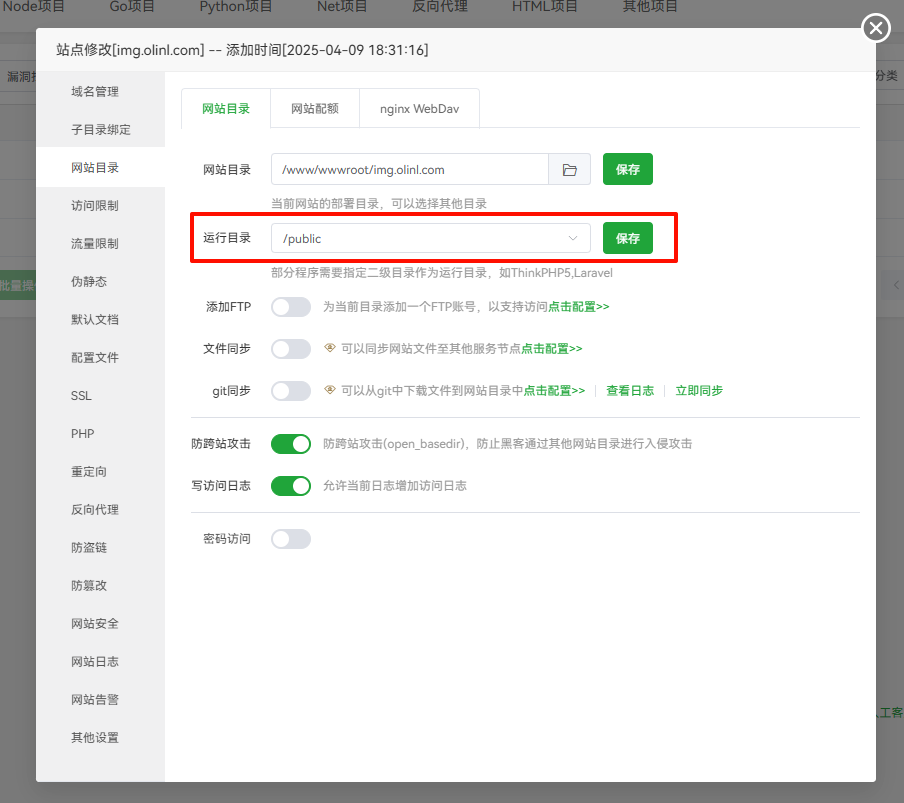Select the 网站目录 tab
The image size is (904, 803).
tap(224, 108)
